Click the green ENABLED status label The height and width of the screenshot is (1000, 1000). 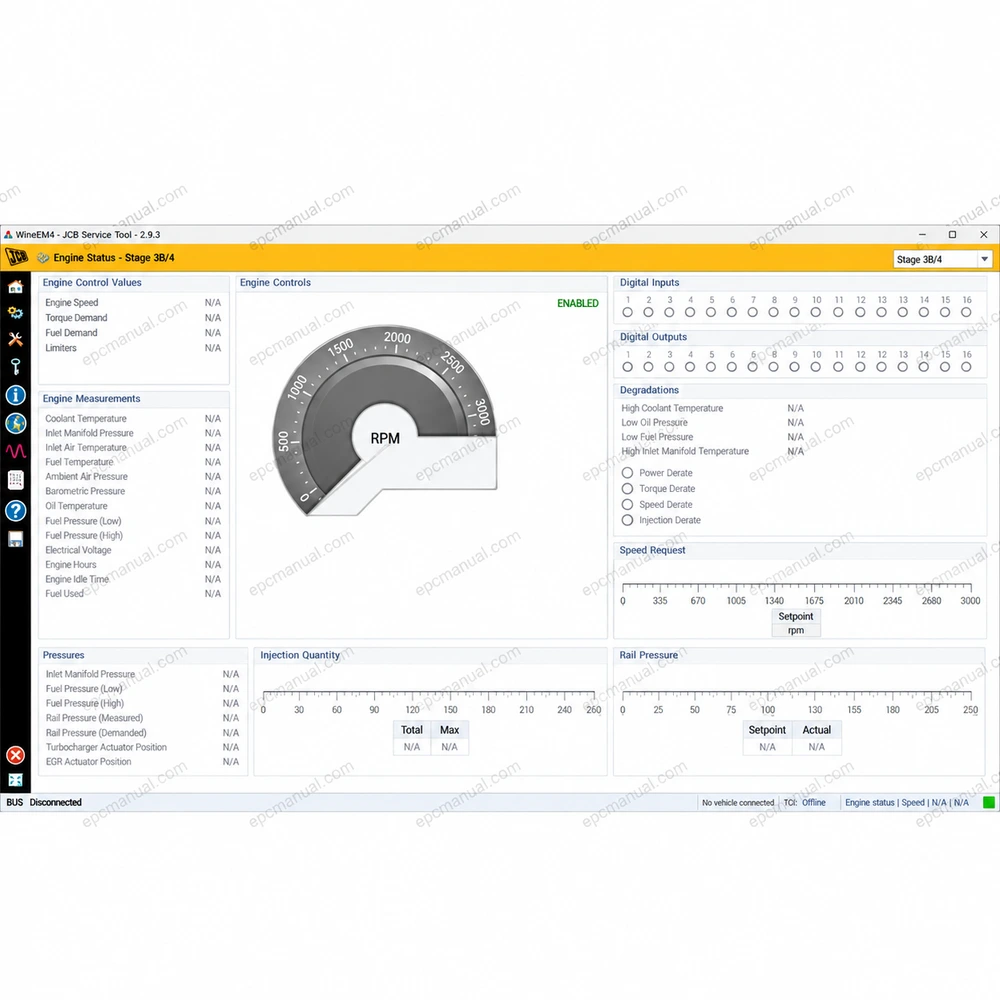(578, 304)
